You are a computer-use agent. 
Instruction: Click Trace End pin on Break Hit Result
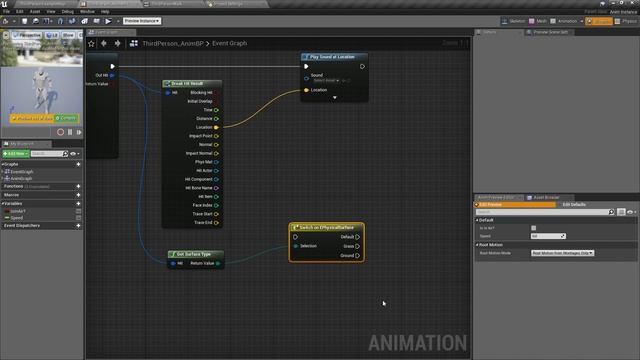[216, 223]
